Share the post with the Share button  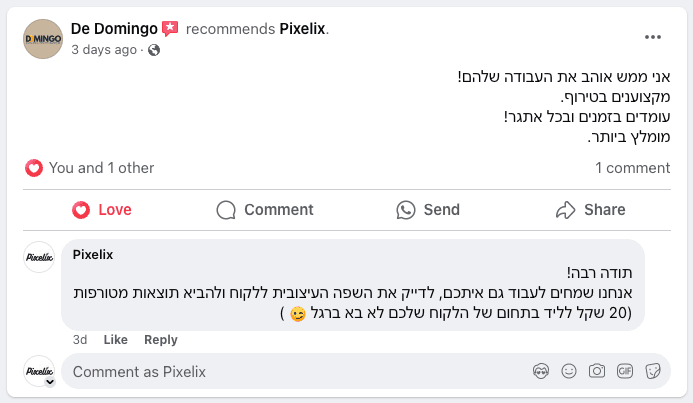590,210
